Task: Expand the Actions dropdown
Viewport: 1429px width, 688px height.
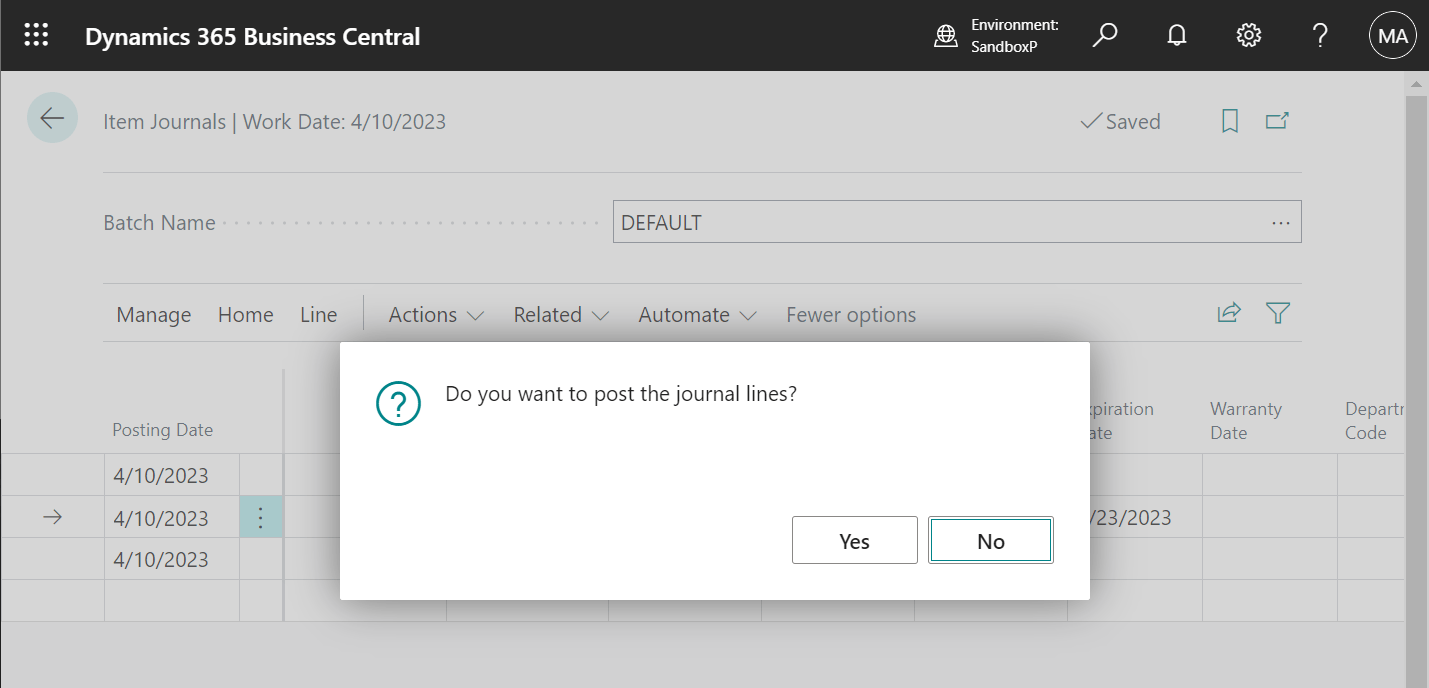Action: (434, 314)
